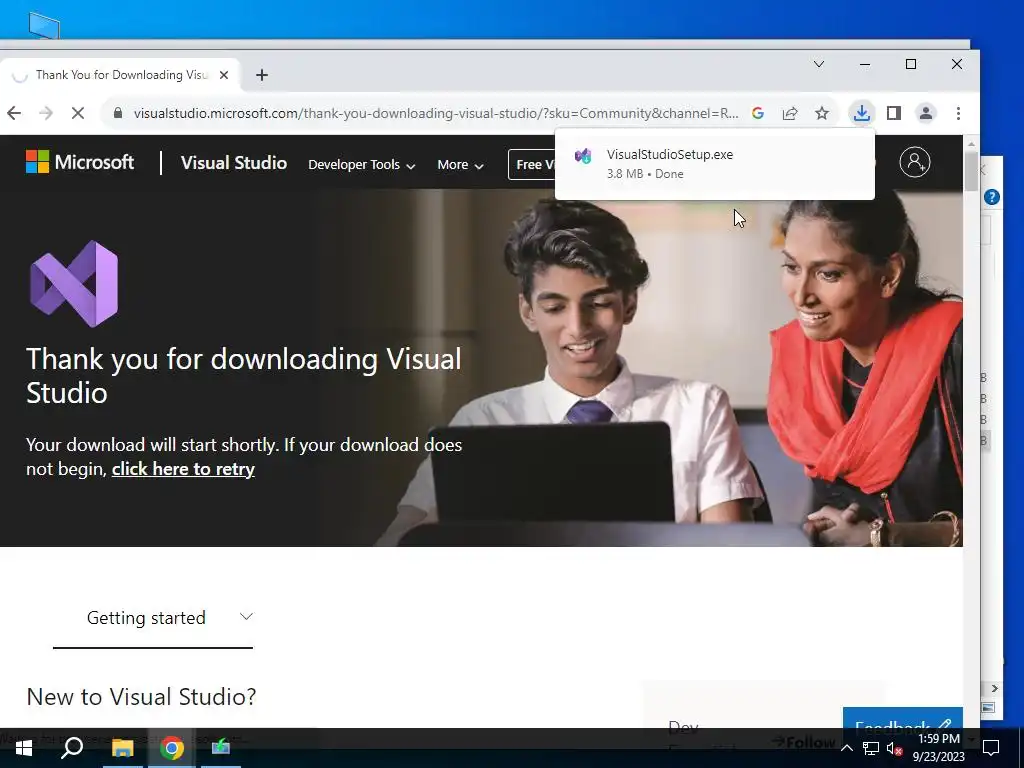Share this page using the share icon

click(790, 113)
